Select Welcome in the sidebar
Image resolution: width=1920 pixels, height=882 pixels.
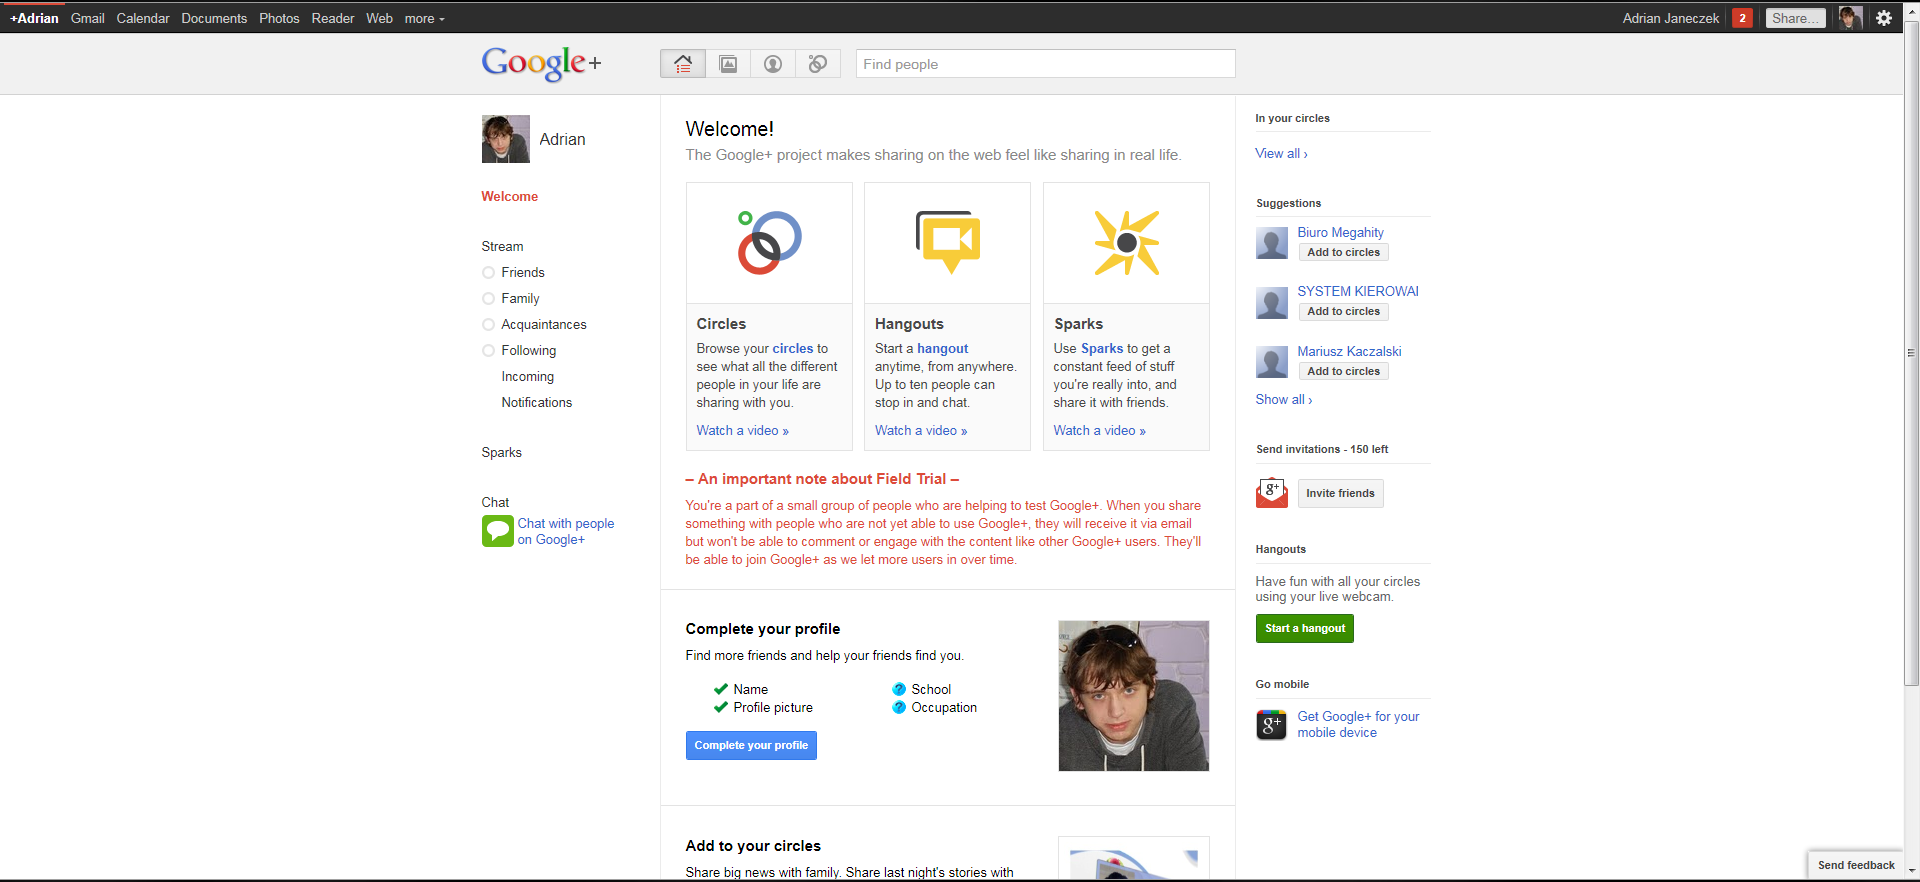tap(510, 197)
